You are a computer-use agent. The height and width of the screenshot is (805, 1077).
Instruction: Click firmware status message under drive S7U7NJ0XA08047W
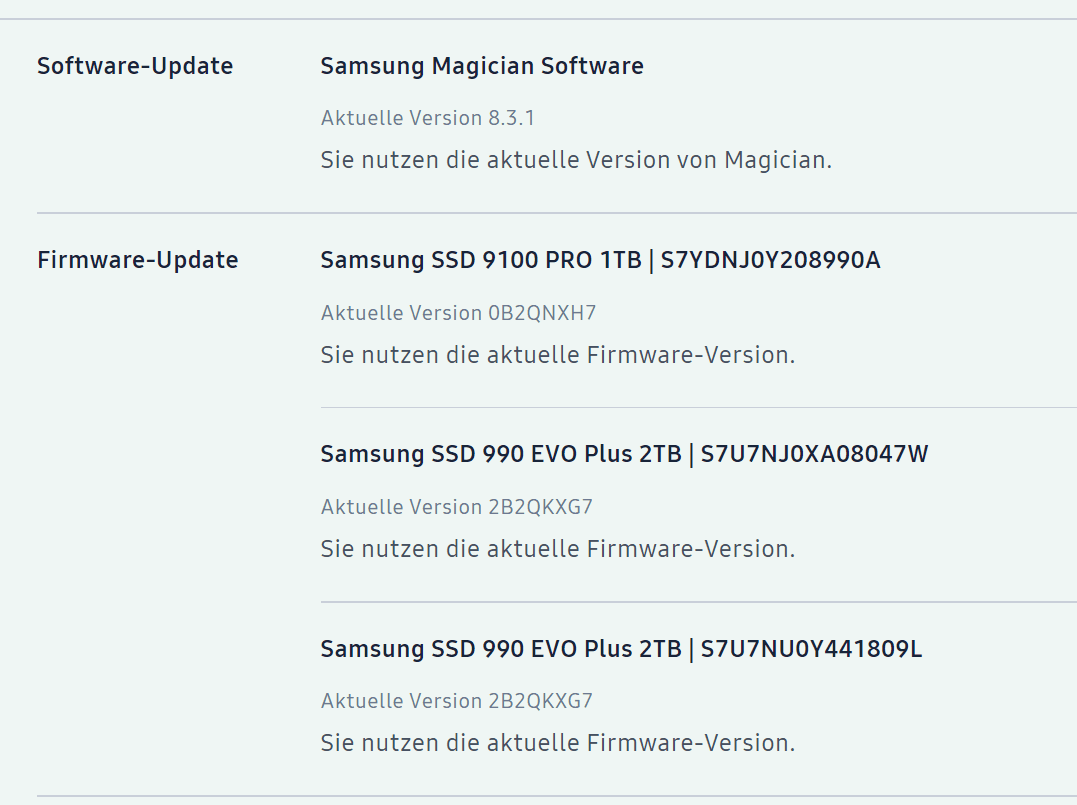pyautogui.click(x=558, y=549)
